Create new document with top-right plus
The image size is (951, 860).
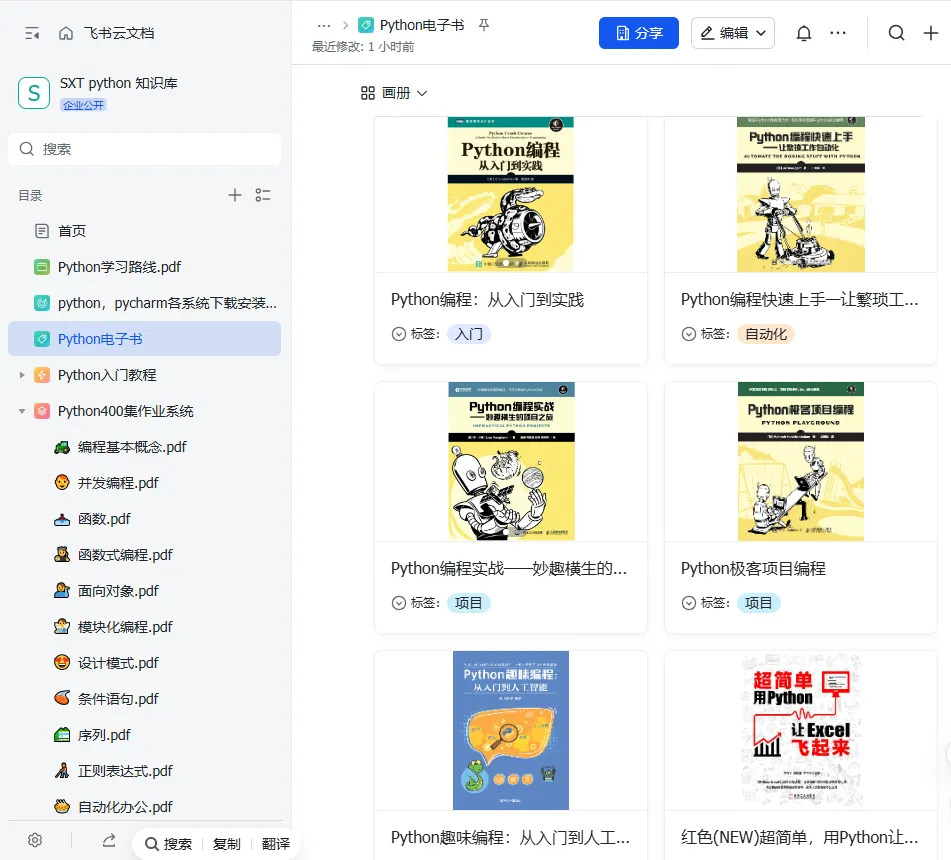930,33
